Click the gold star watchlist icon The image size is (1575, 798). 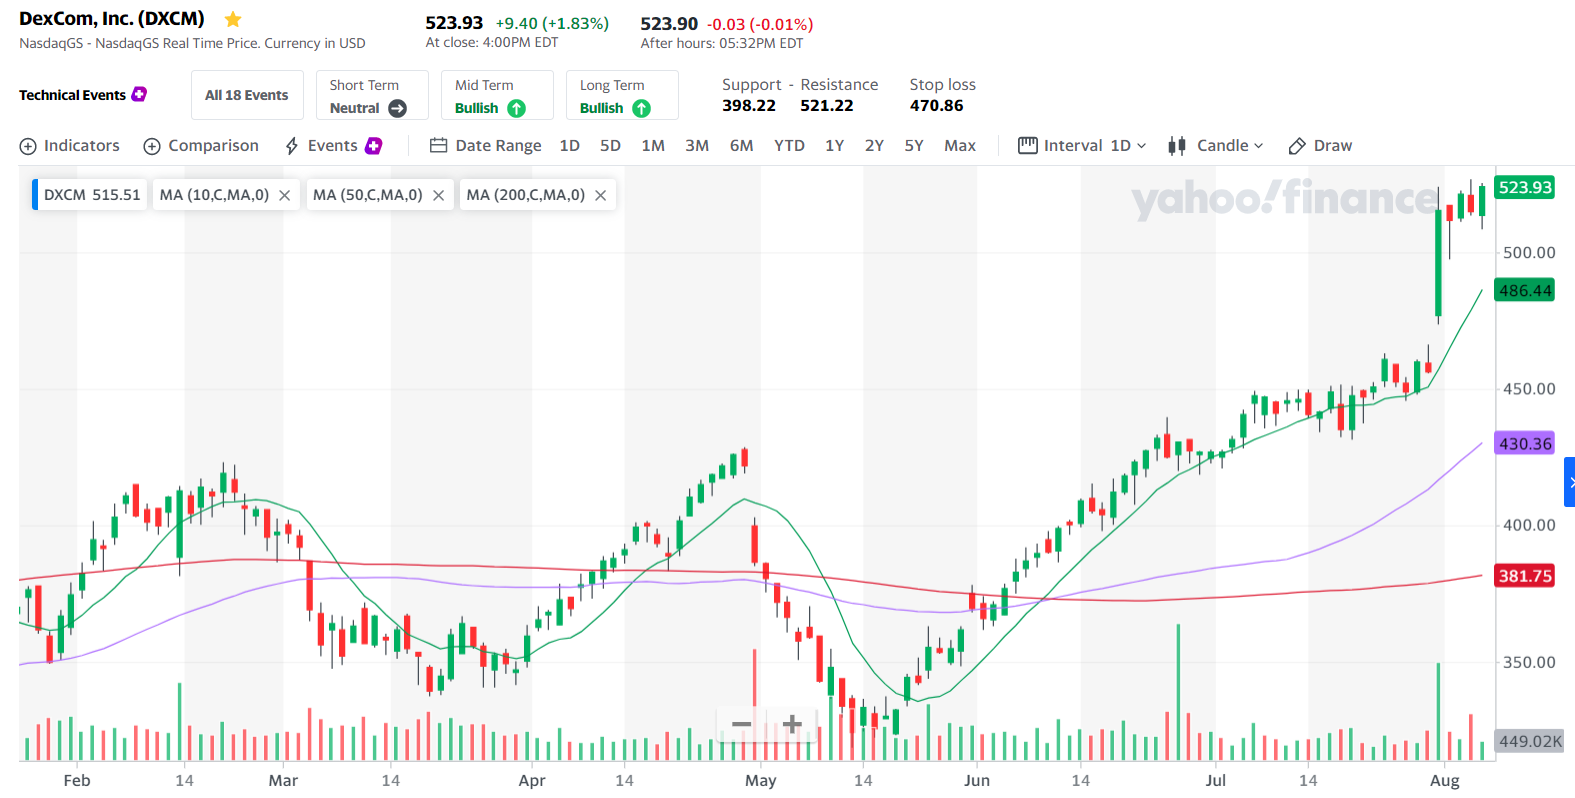233,19
